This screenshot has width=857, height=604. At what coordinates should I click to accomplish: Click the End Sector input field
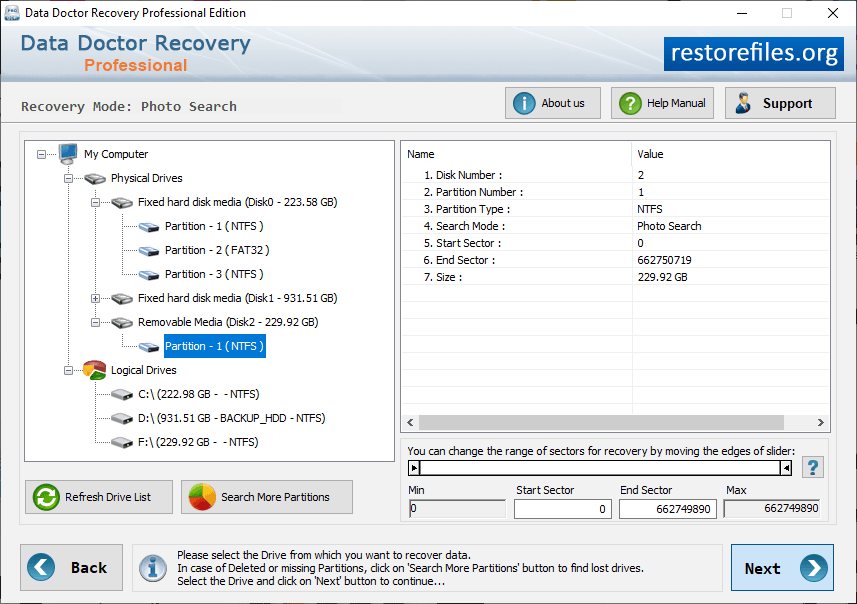[x=667, y=509]
